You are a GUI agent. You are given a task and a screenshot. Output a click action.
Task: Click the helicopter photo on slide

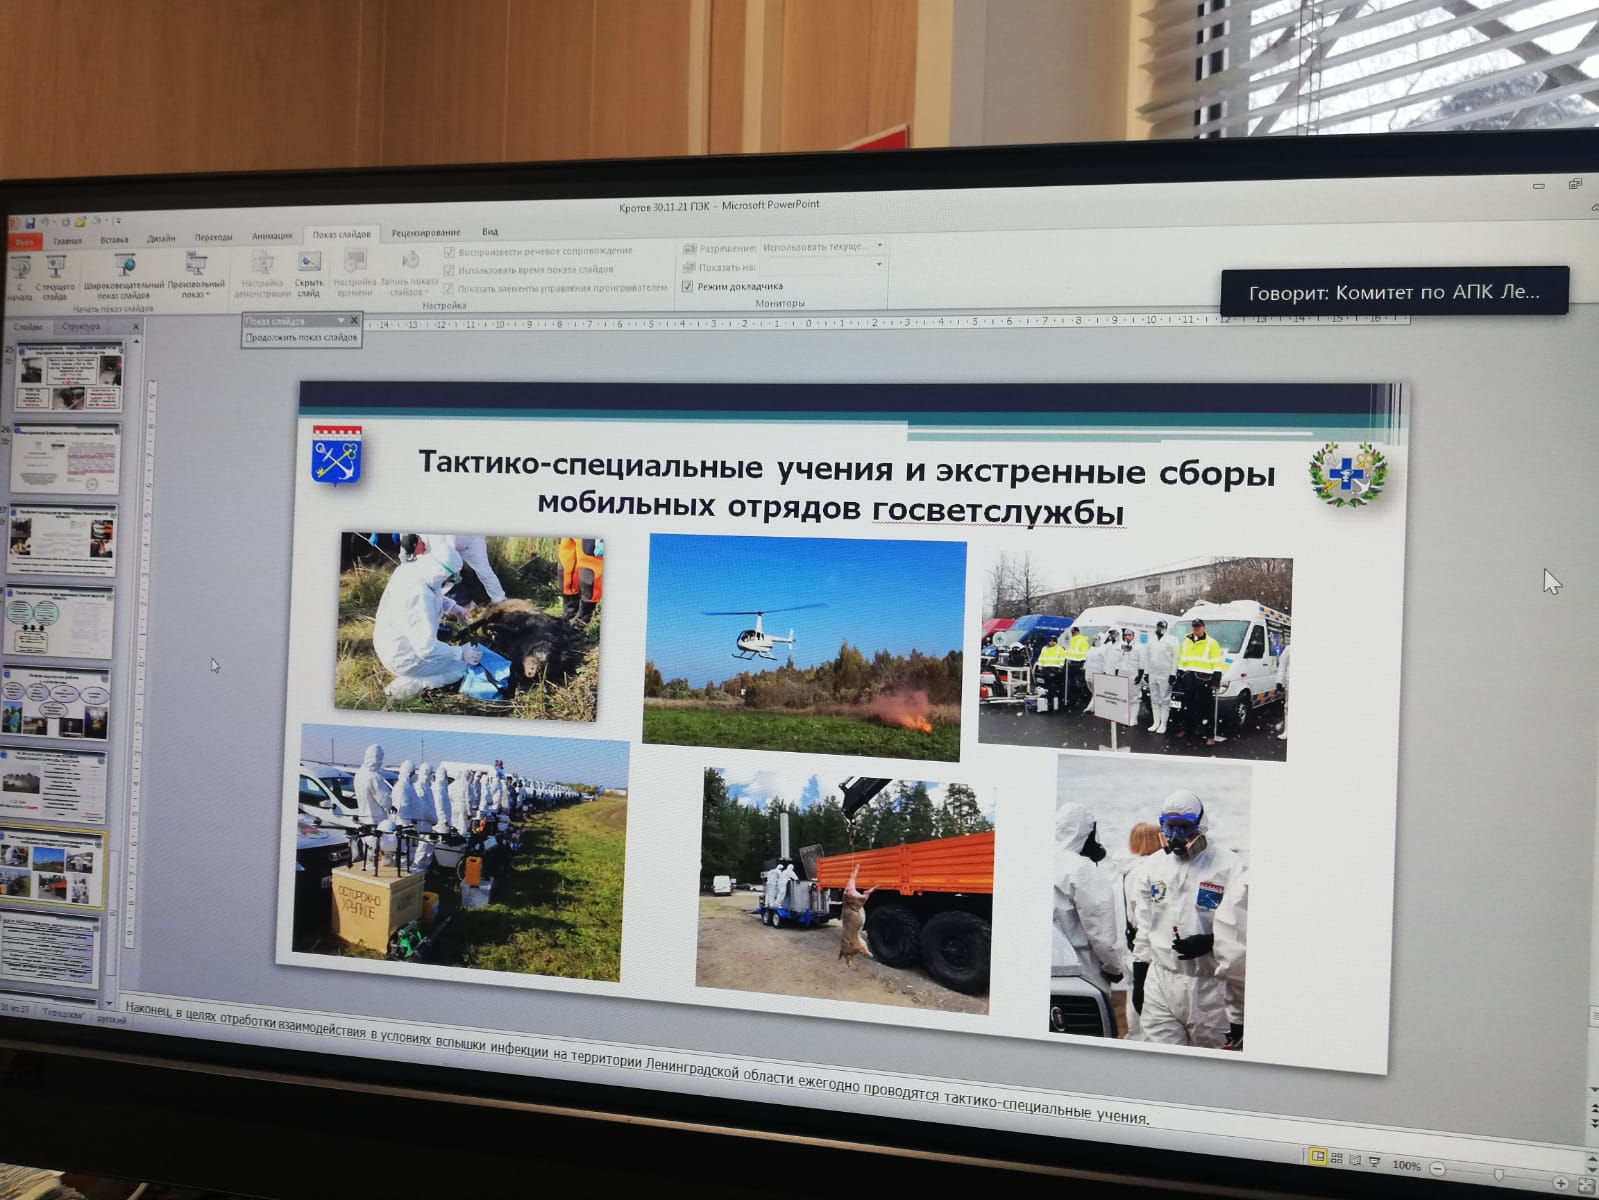[804, 647]
